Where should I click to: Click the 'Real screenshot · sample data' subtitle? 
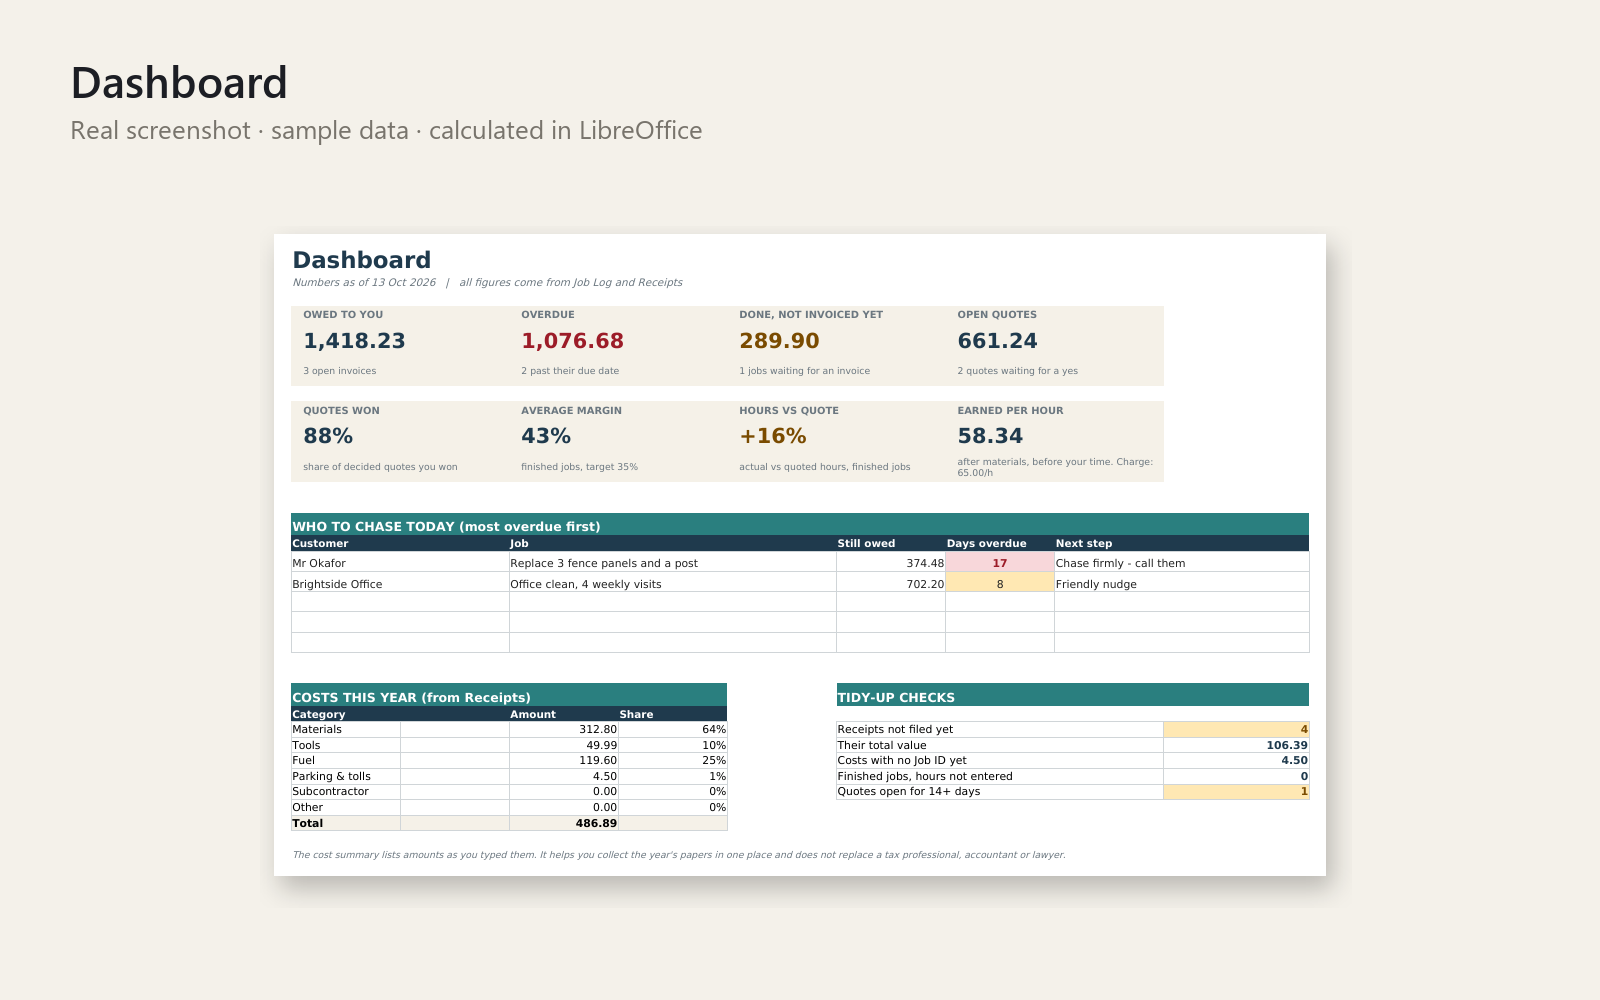[x=386, y=131]
